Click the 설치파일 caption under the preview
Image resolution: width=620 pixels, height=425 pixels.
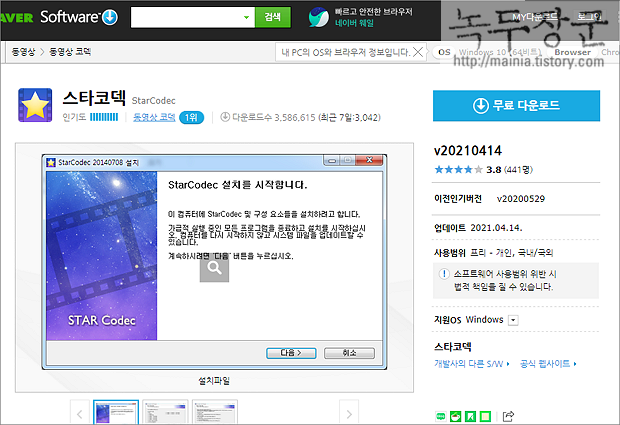(x=214, y=381)
